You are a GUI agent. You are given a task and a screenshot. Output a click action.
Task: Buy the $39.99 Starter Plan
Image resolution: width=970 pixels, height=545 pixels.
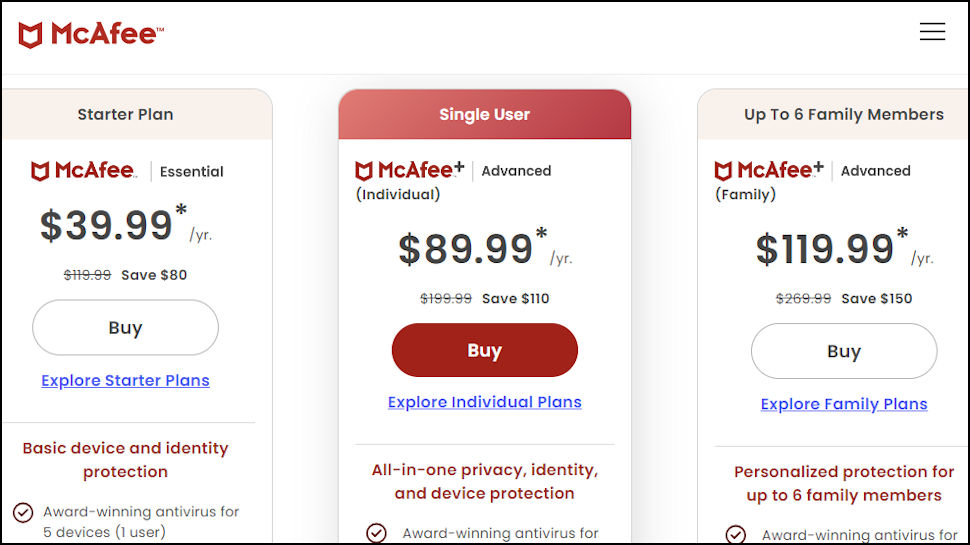tap(125, 328)
